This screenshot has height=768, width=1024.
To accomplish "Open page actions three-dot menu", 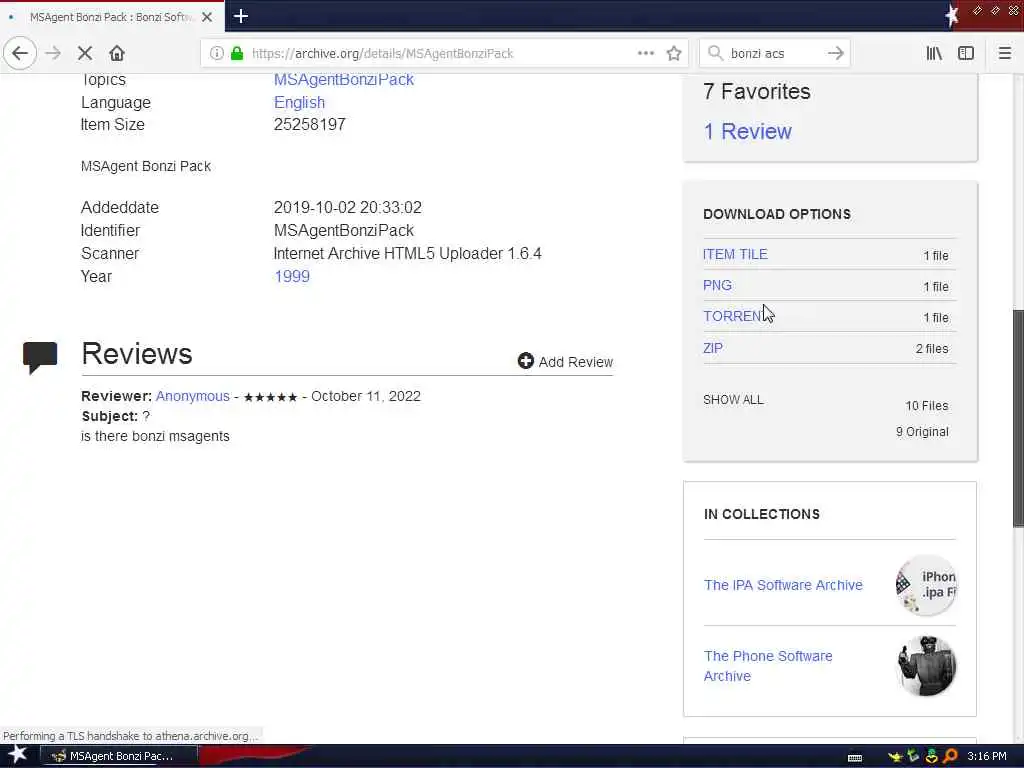I will 646,53.
